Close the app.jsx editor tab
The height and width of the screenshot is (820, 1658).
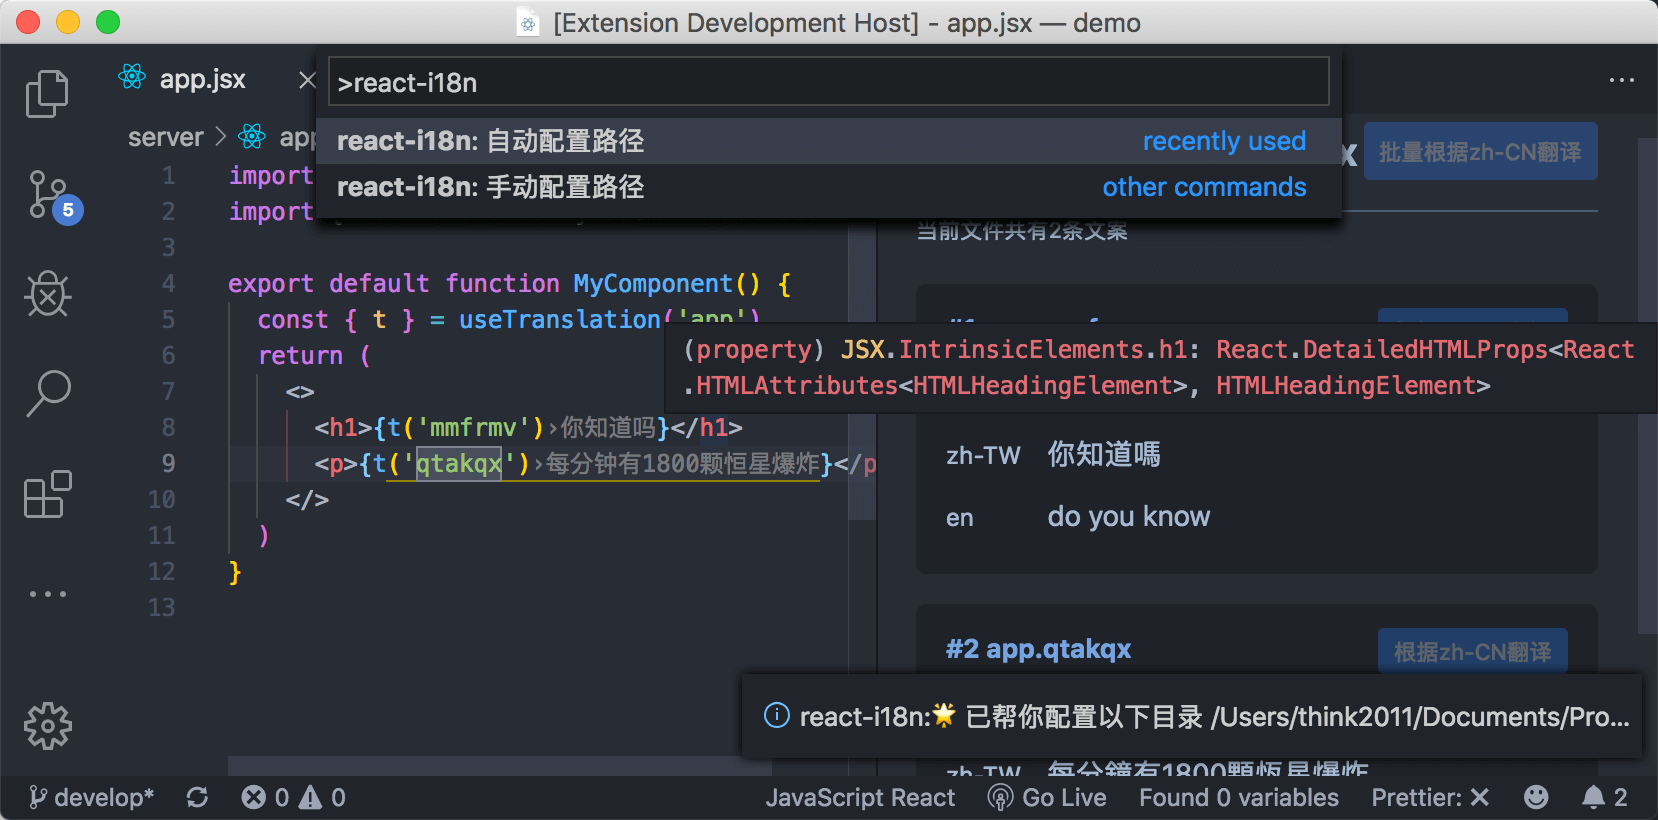[307, 80]
